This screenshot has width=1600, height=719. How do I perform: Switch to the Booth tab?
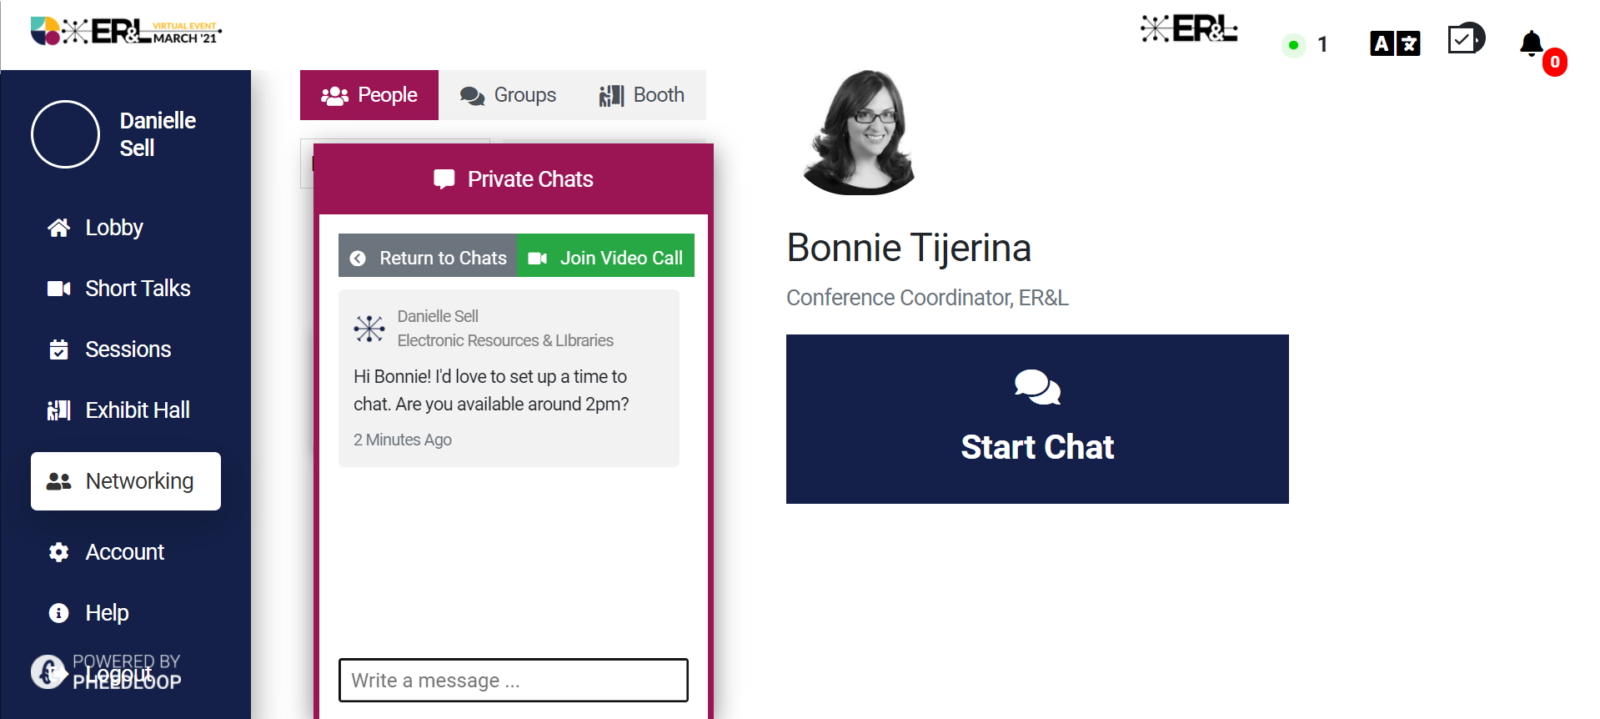tap(642, 95)
